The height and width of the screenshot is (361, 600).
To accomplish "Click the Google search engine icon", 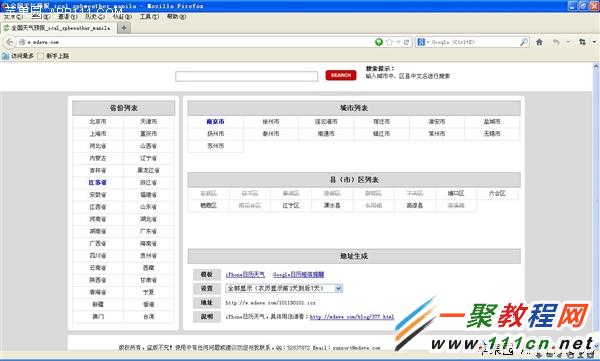I will pyautogui.click(x=421, y=42).
